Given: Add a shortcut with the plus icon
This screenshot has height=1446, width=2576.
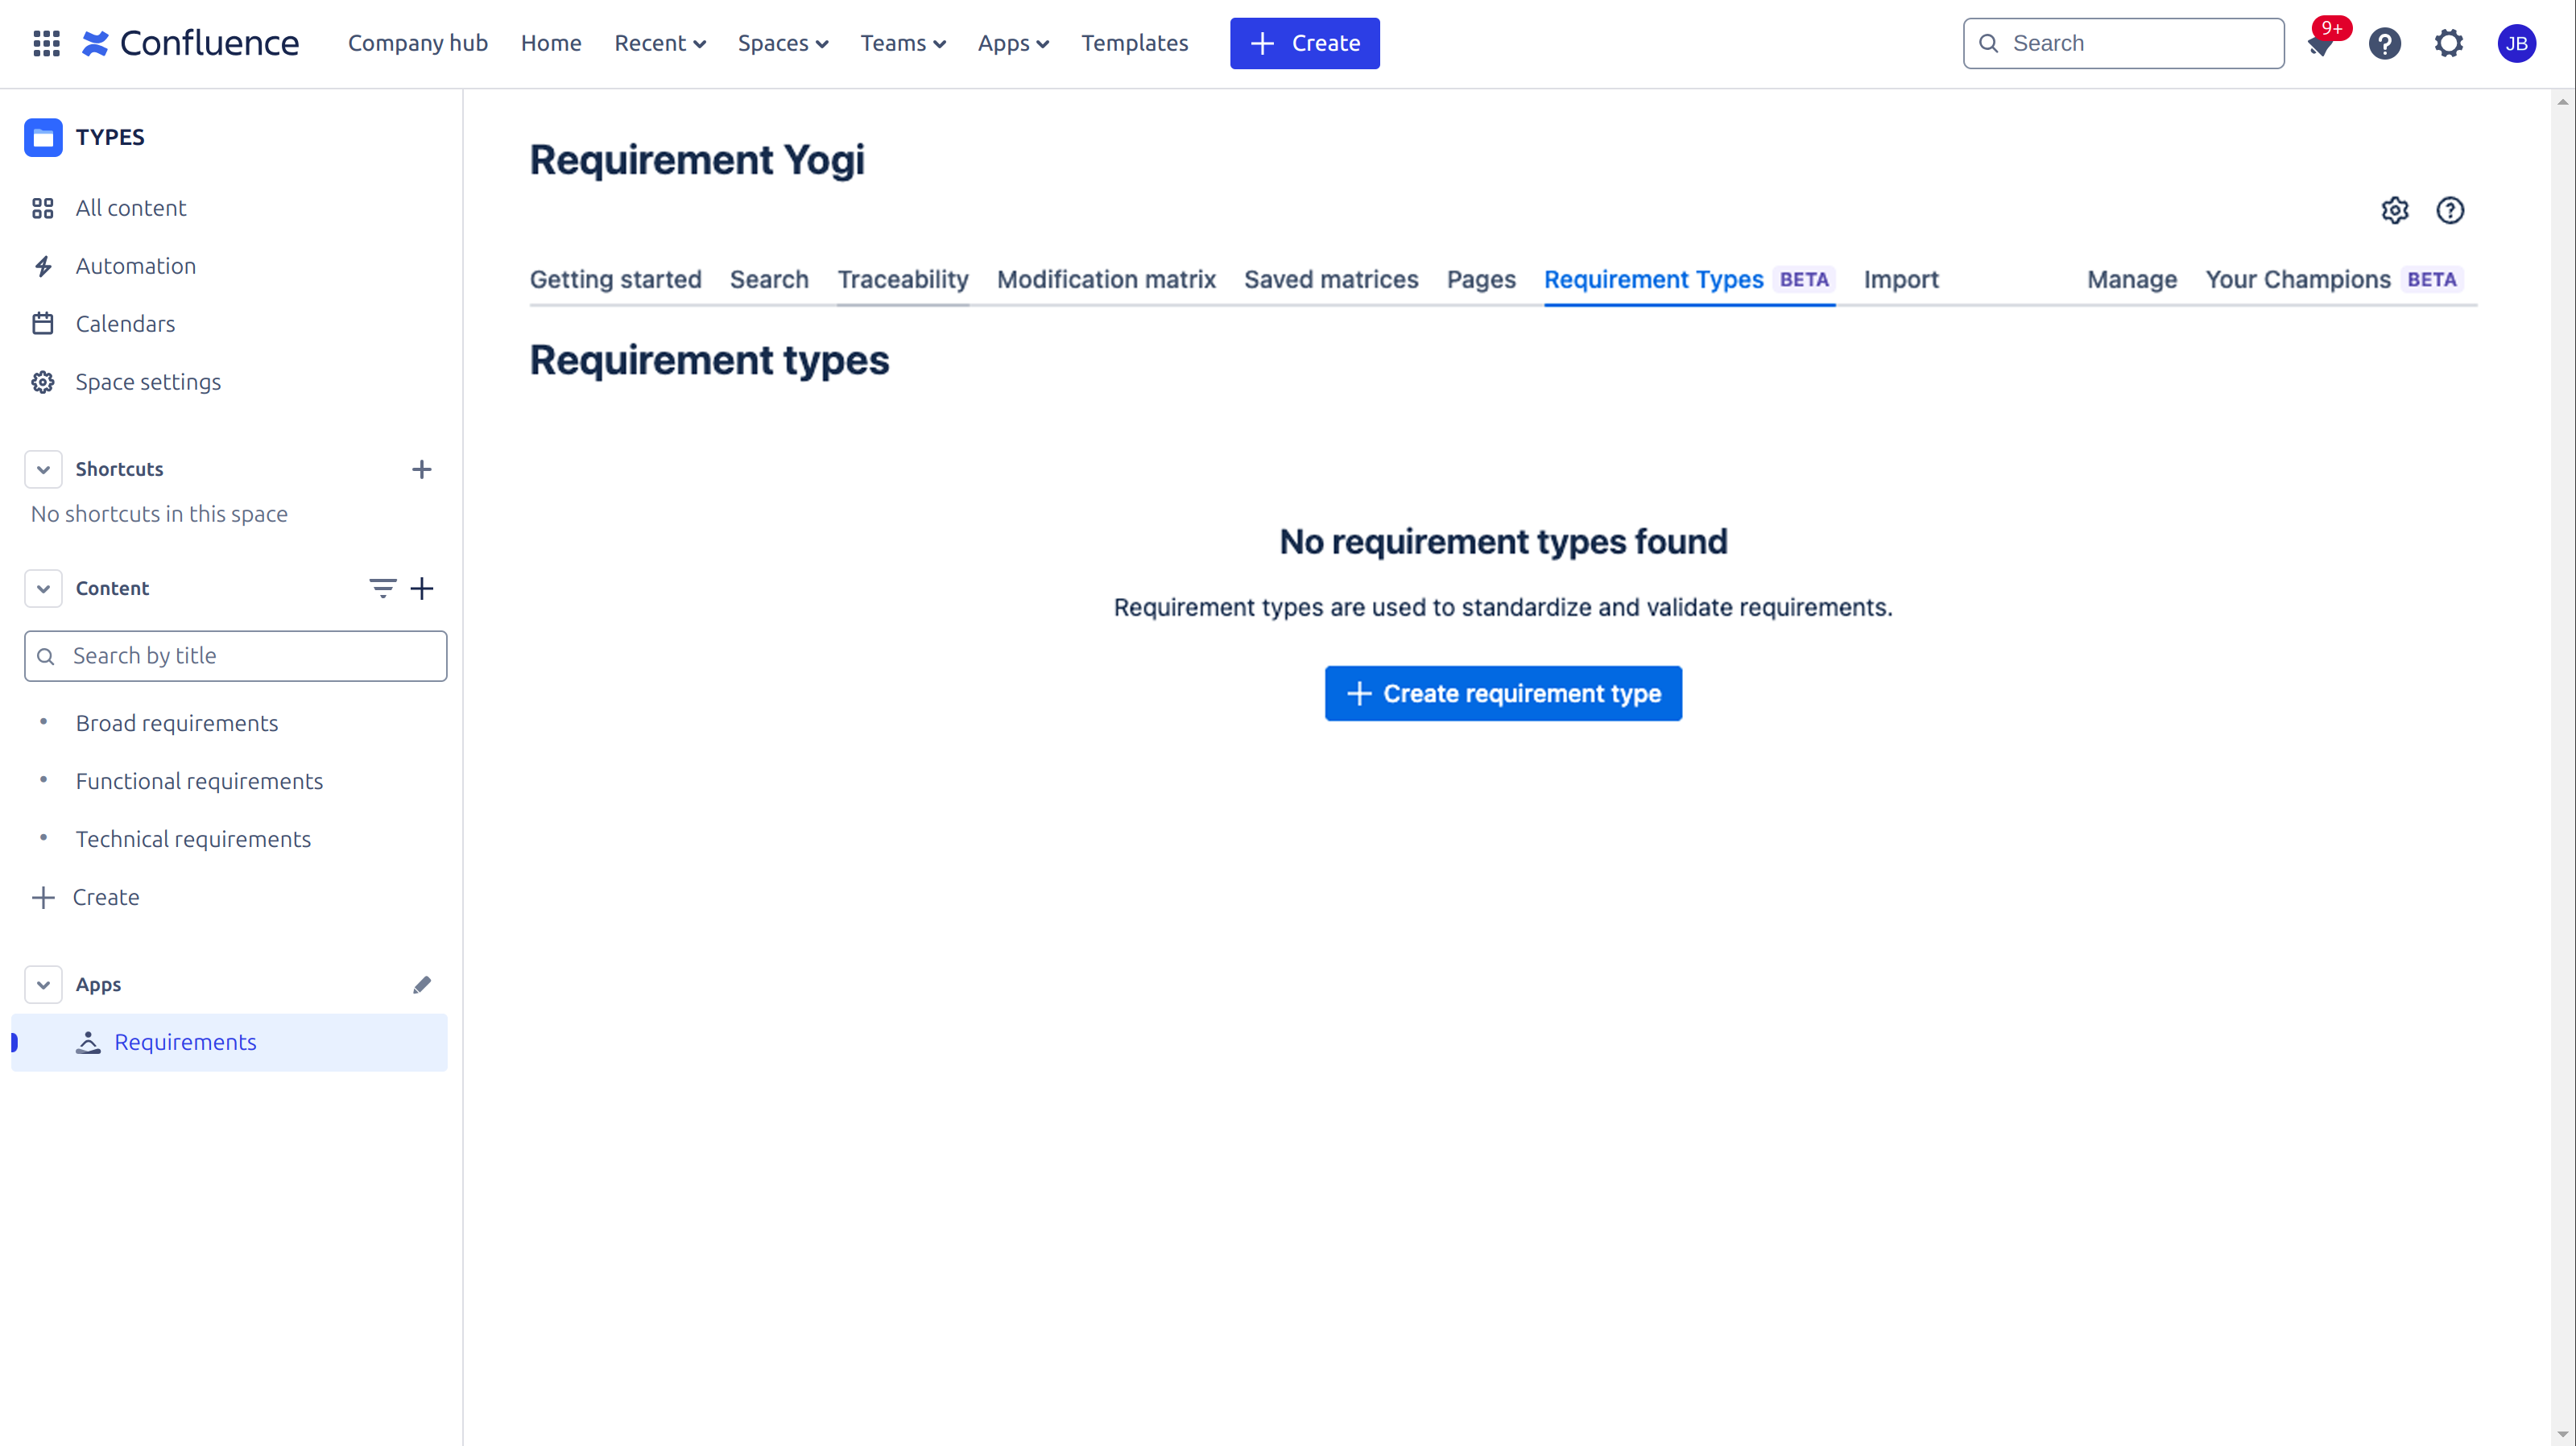Looking at the screenshot, I should tap(422, 469).
